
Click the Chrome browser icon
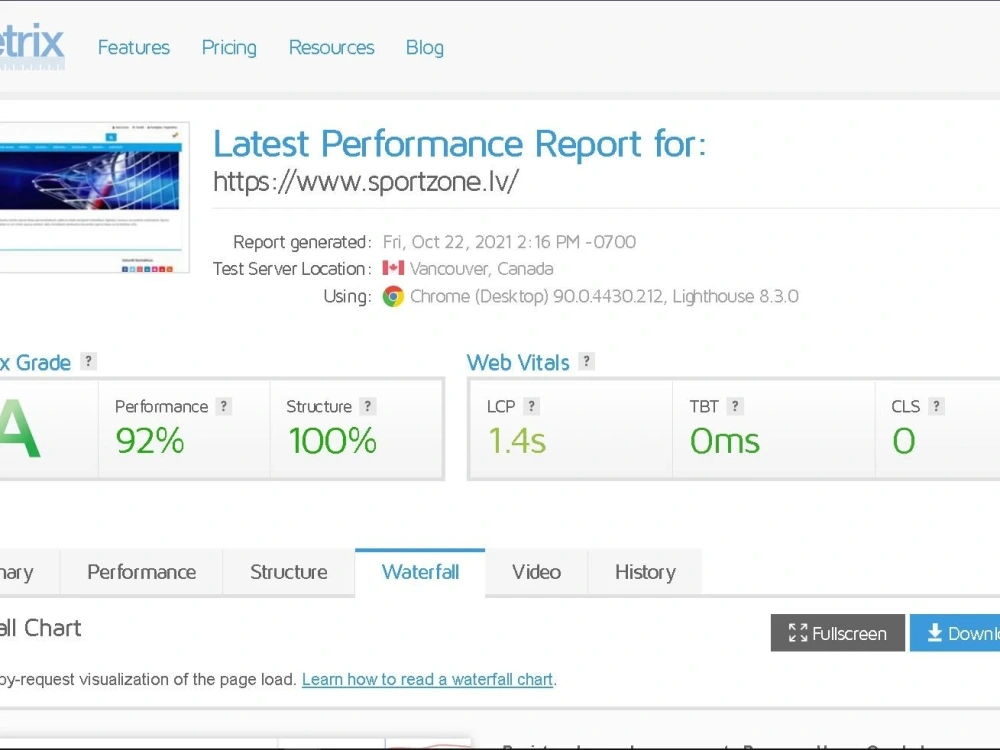coord(393,296)
